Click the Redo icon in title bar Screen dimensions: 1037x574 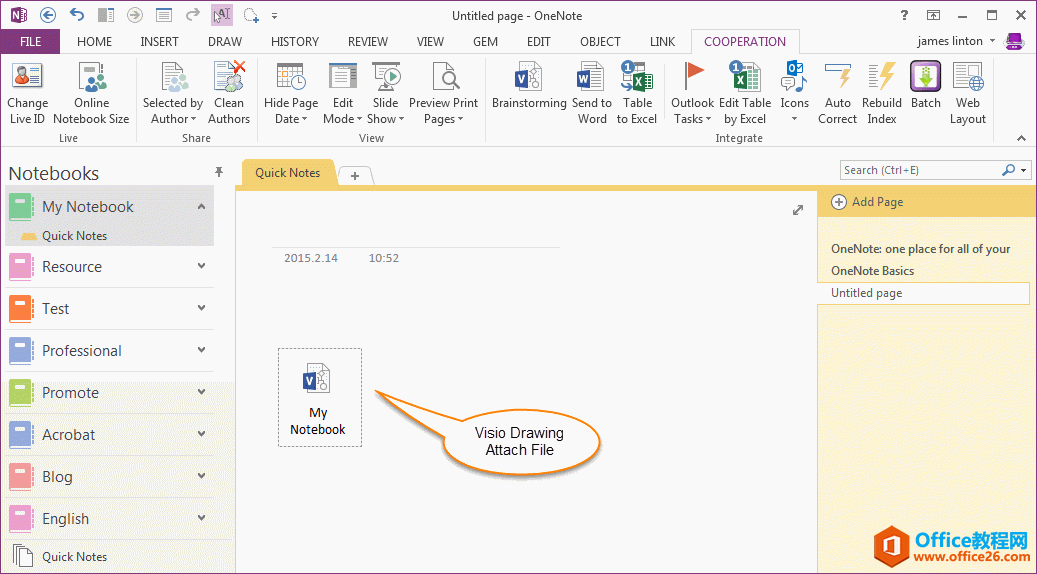[x=192, y=15]
